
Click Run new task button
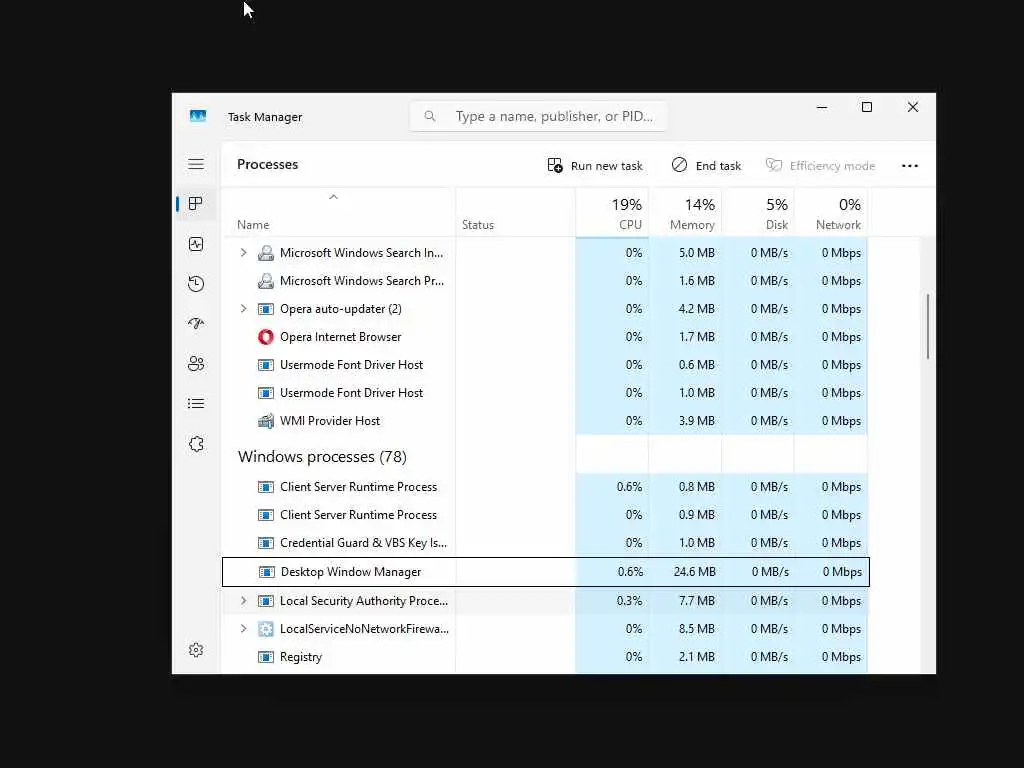click(595, 166)
